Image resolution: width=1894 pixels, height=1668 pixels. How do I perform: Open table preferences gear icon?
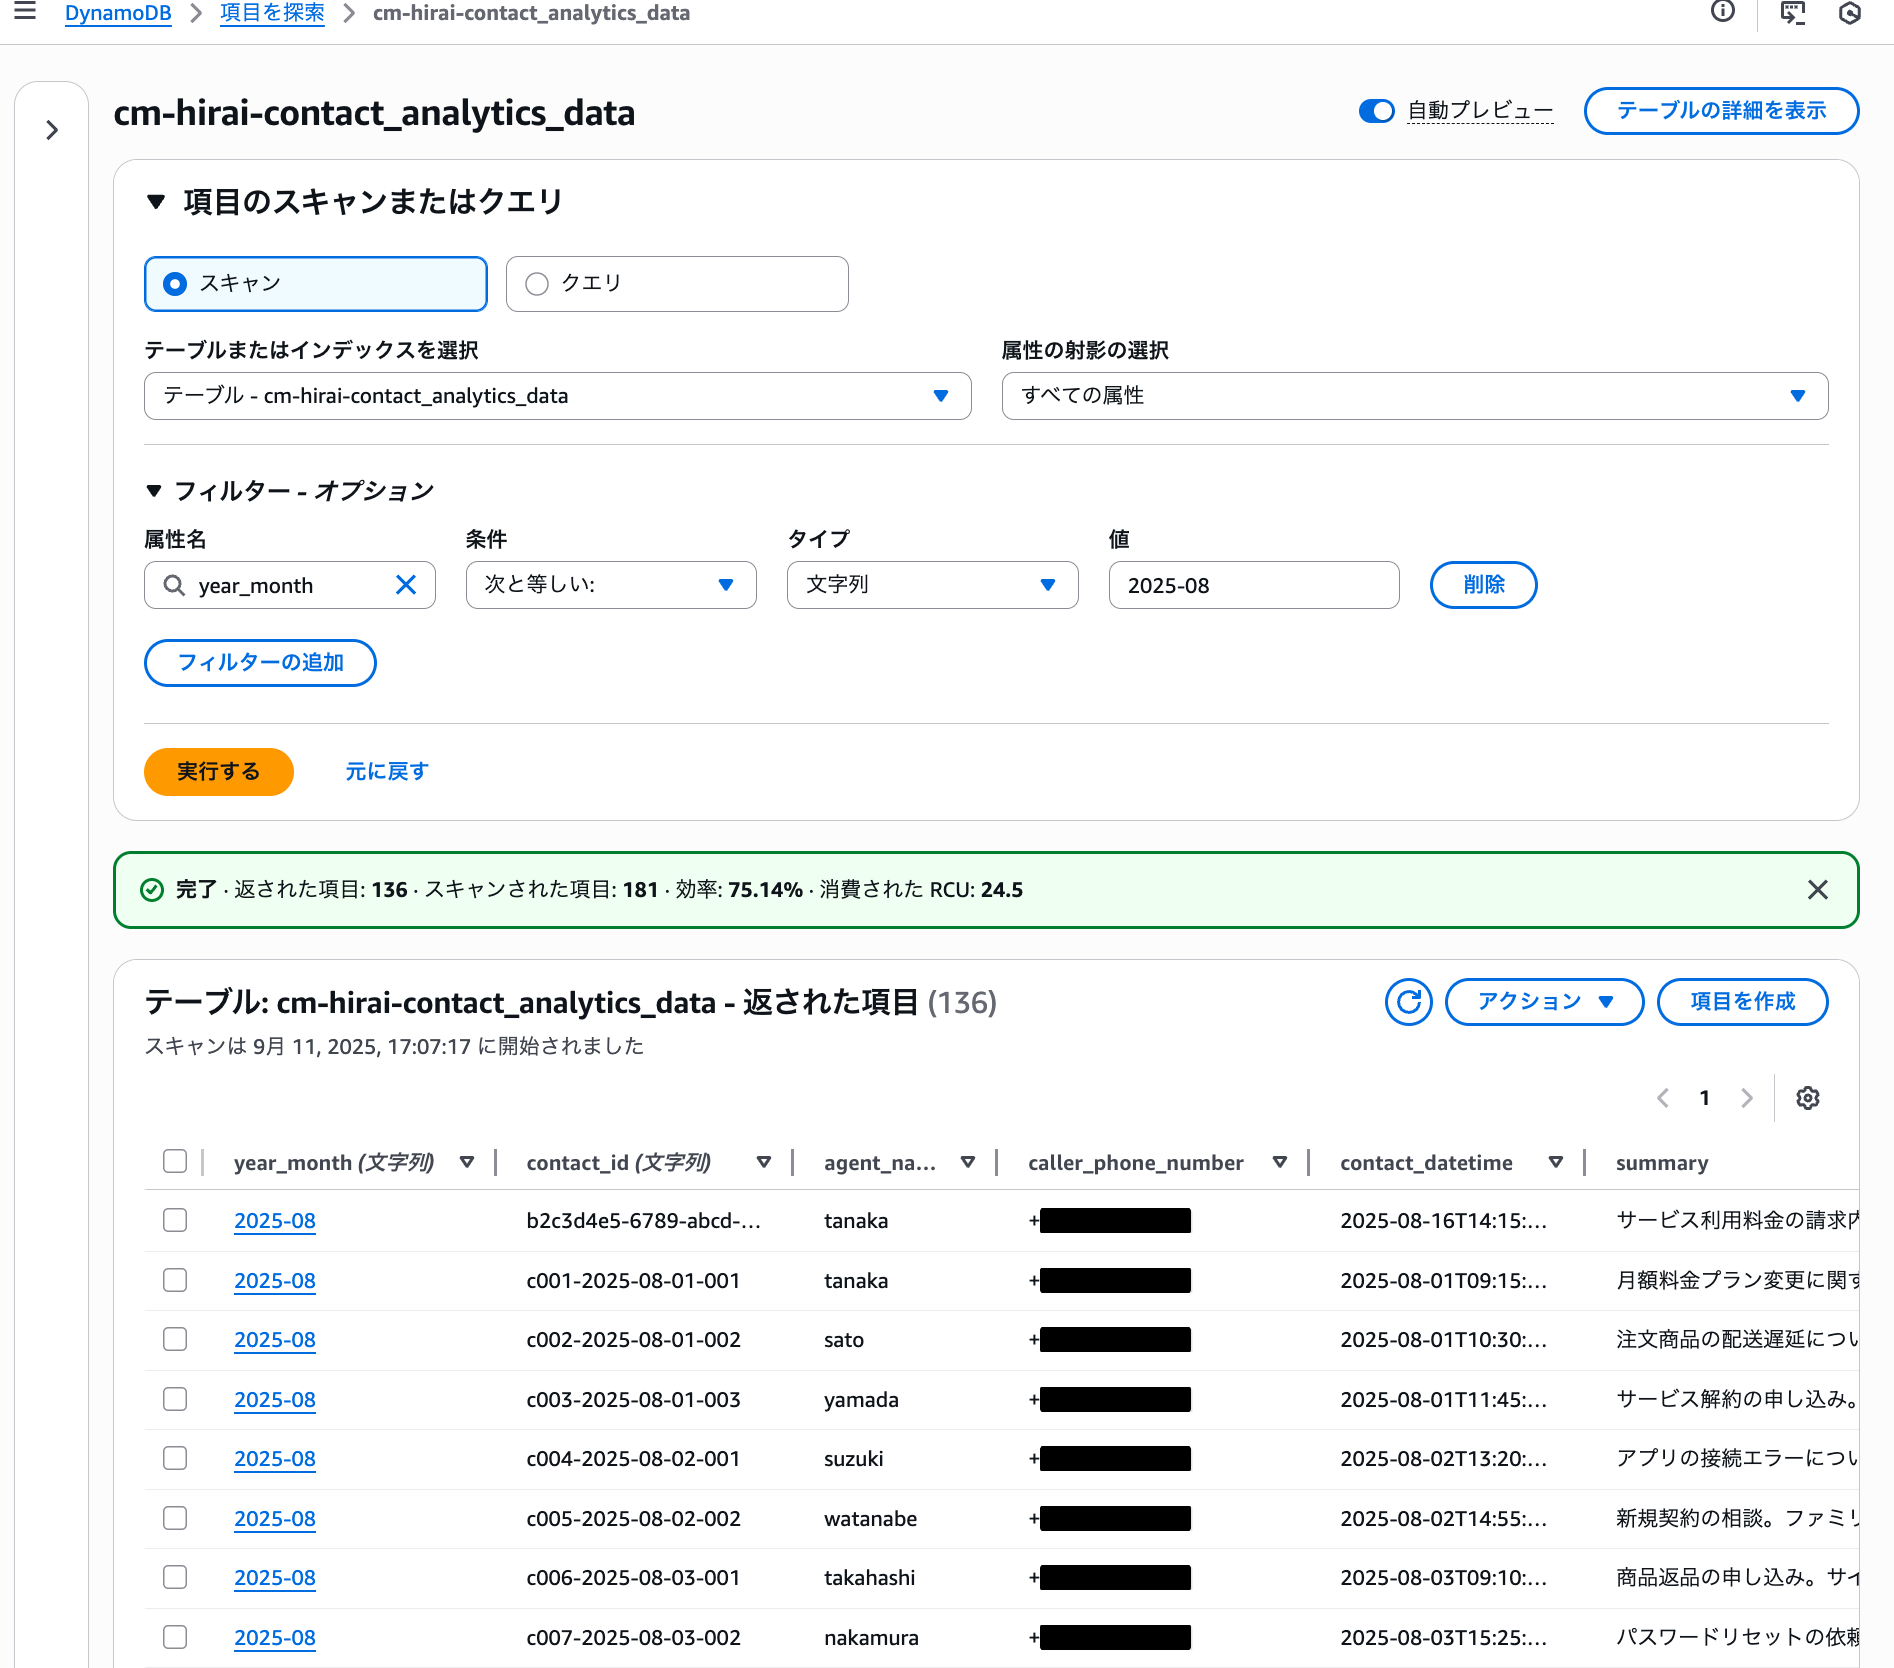pos(1808,1098)
